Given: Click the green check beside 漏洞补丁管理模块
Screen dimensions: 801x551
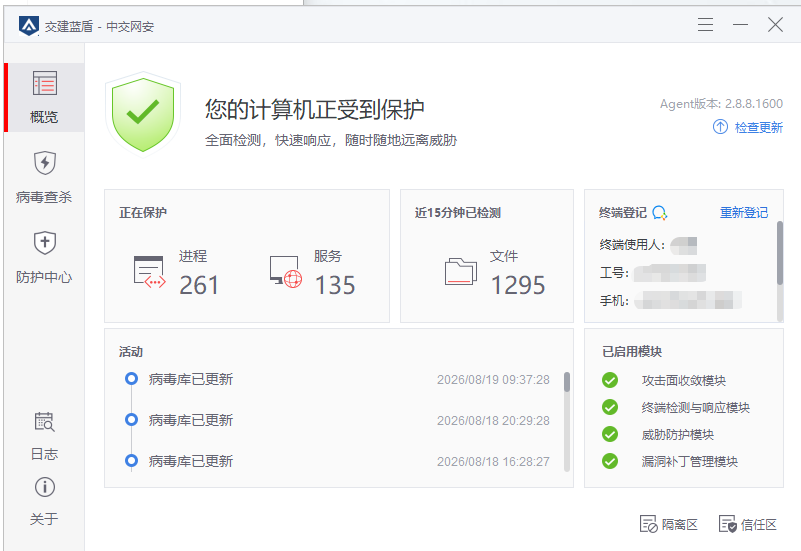Looking at the screenshot, I should (x=609, y=461).
